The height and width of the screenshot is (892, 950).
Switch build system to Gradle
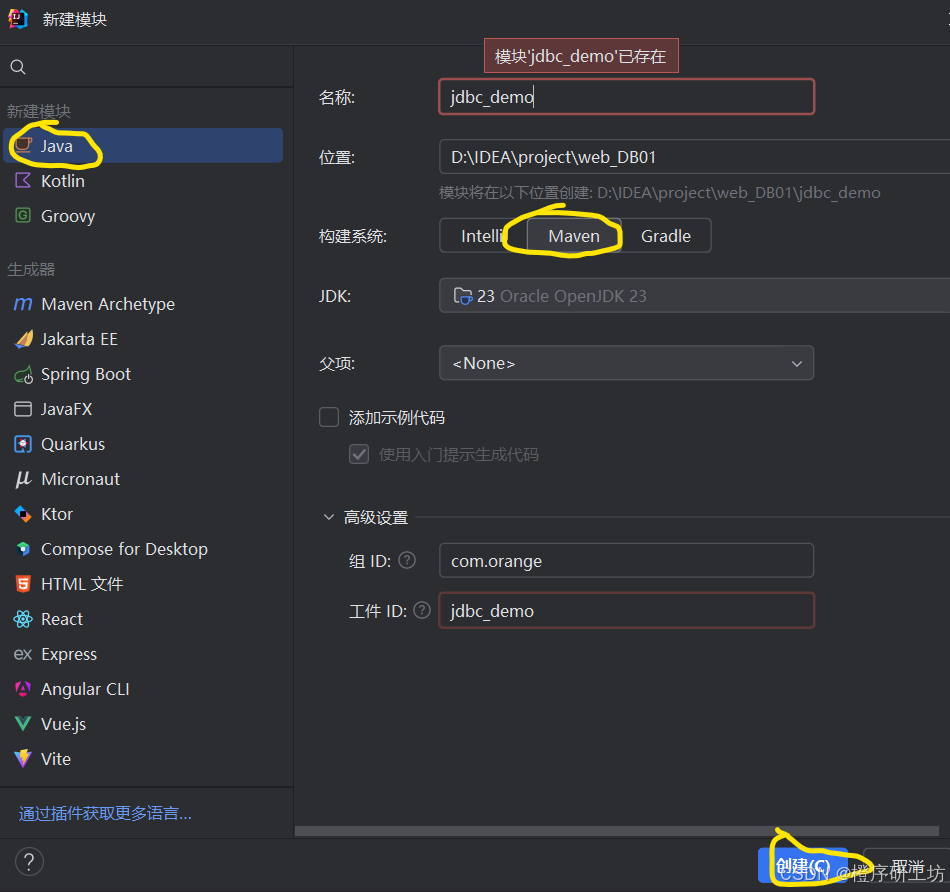click(666, 235)
